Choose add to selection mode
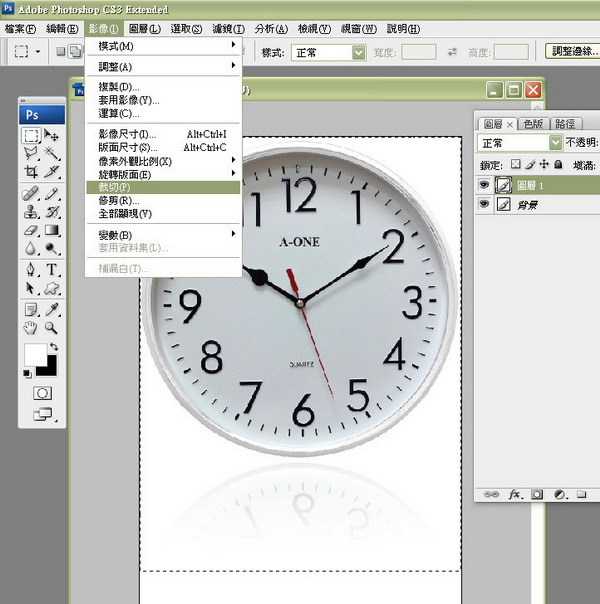Viewport: 600px width, 604px height. [x=75, y=51]
